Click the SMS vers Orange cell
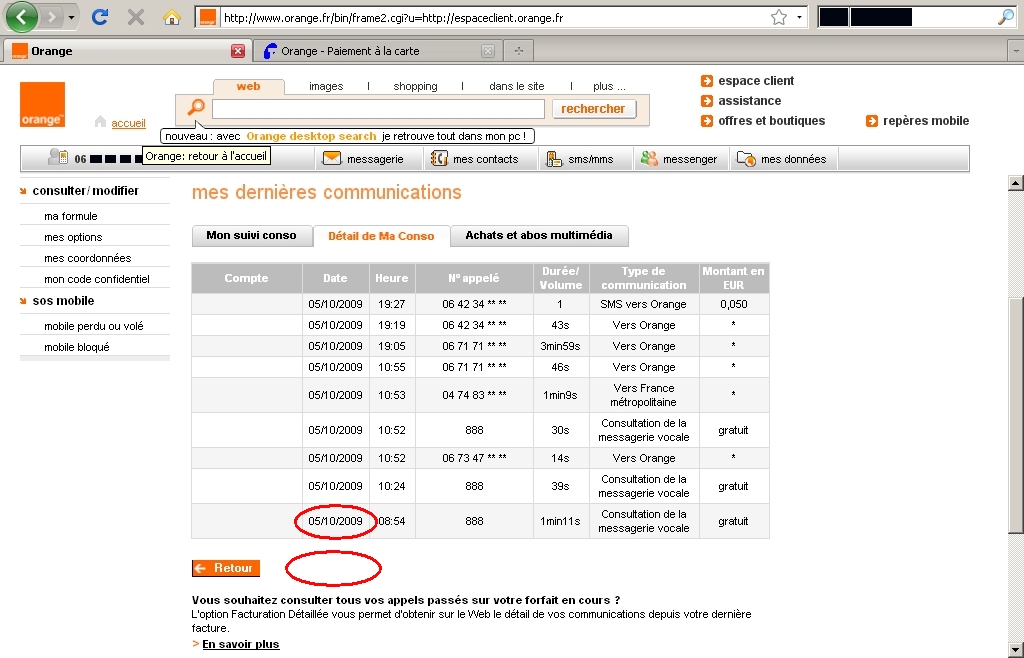Viewport: 1024px width, 658px height. coord(643,304)
